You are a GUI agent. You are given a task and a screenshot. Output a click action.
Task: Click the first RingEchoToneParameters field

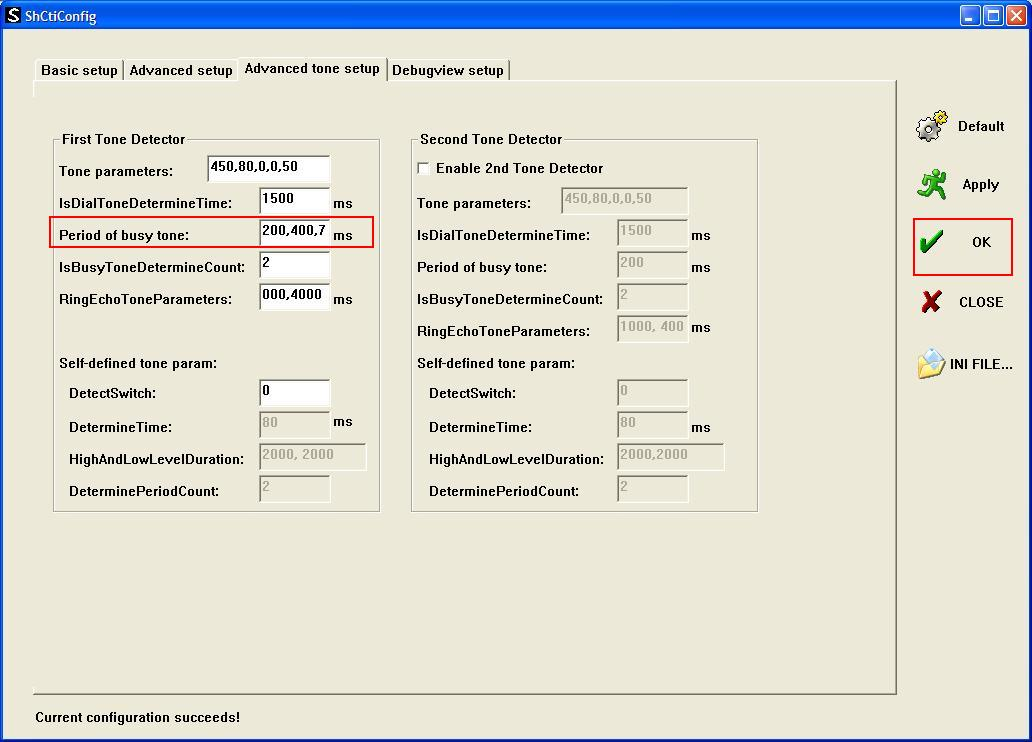click(x=294, y=296)
